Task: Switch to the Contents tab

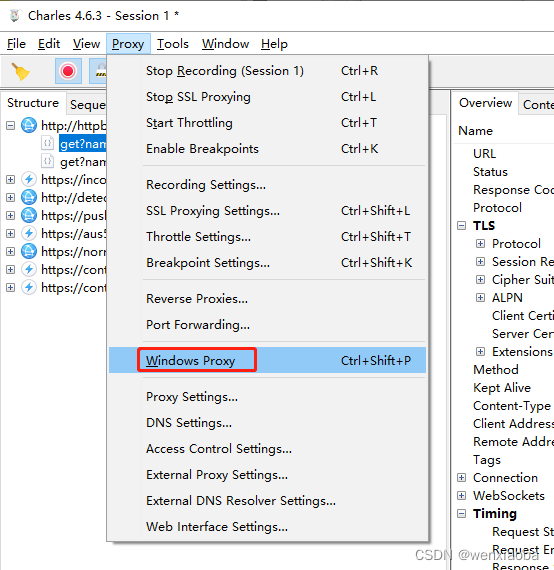Action: click(x=537, y=105)
